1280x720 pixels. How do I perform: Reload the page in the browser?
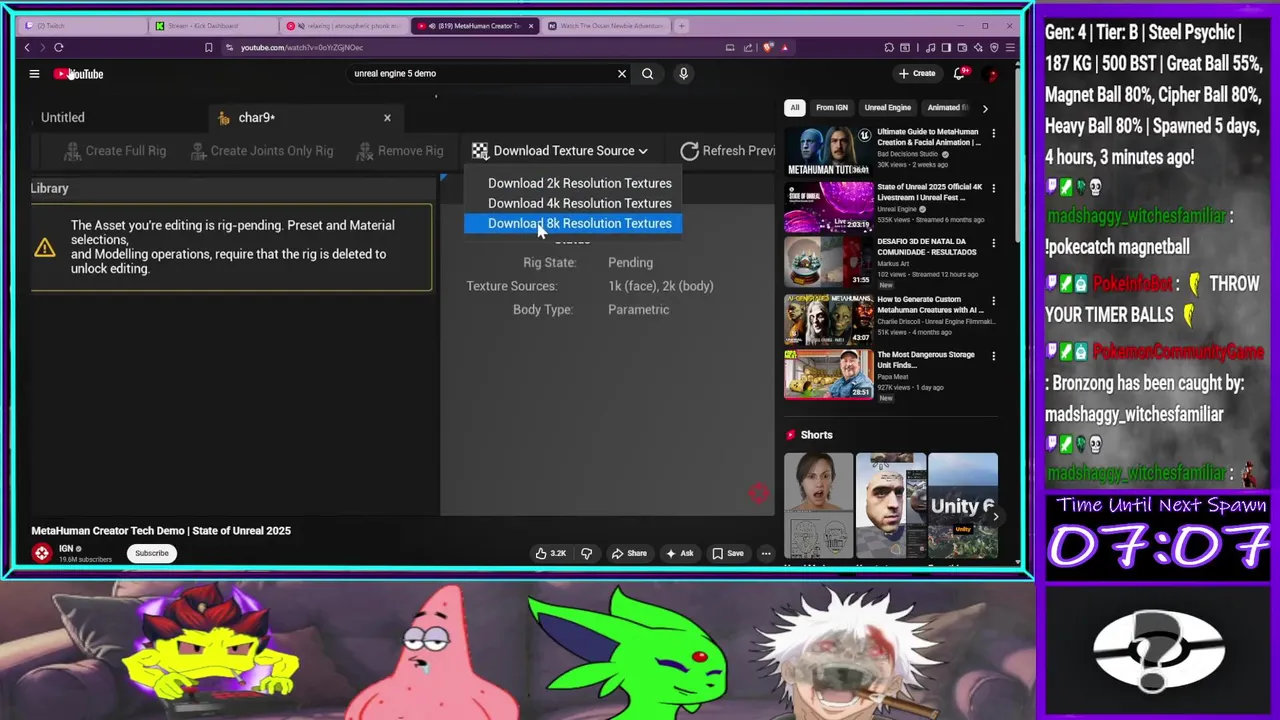point(59,47)
